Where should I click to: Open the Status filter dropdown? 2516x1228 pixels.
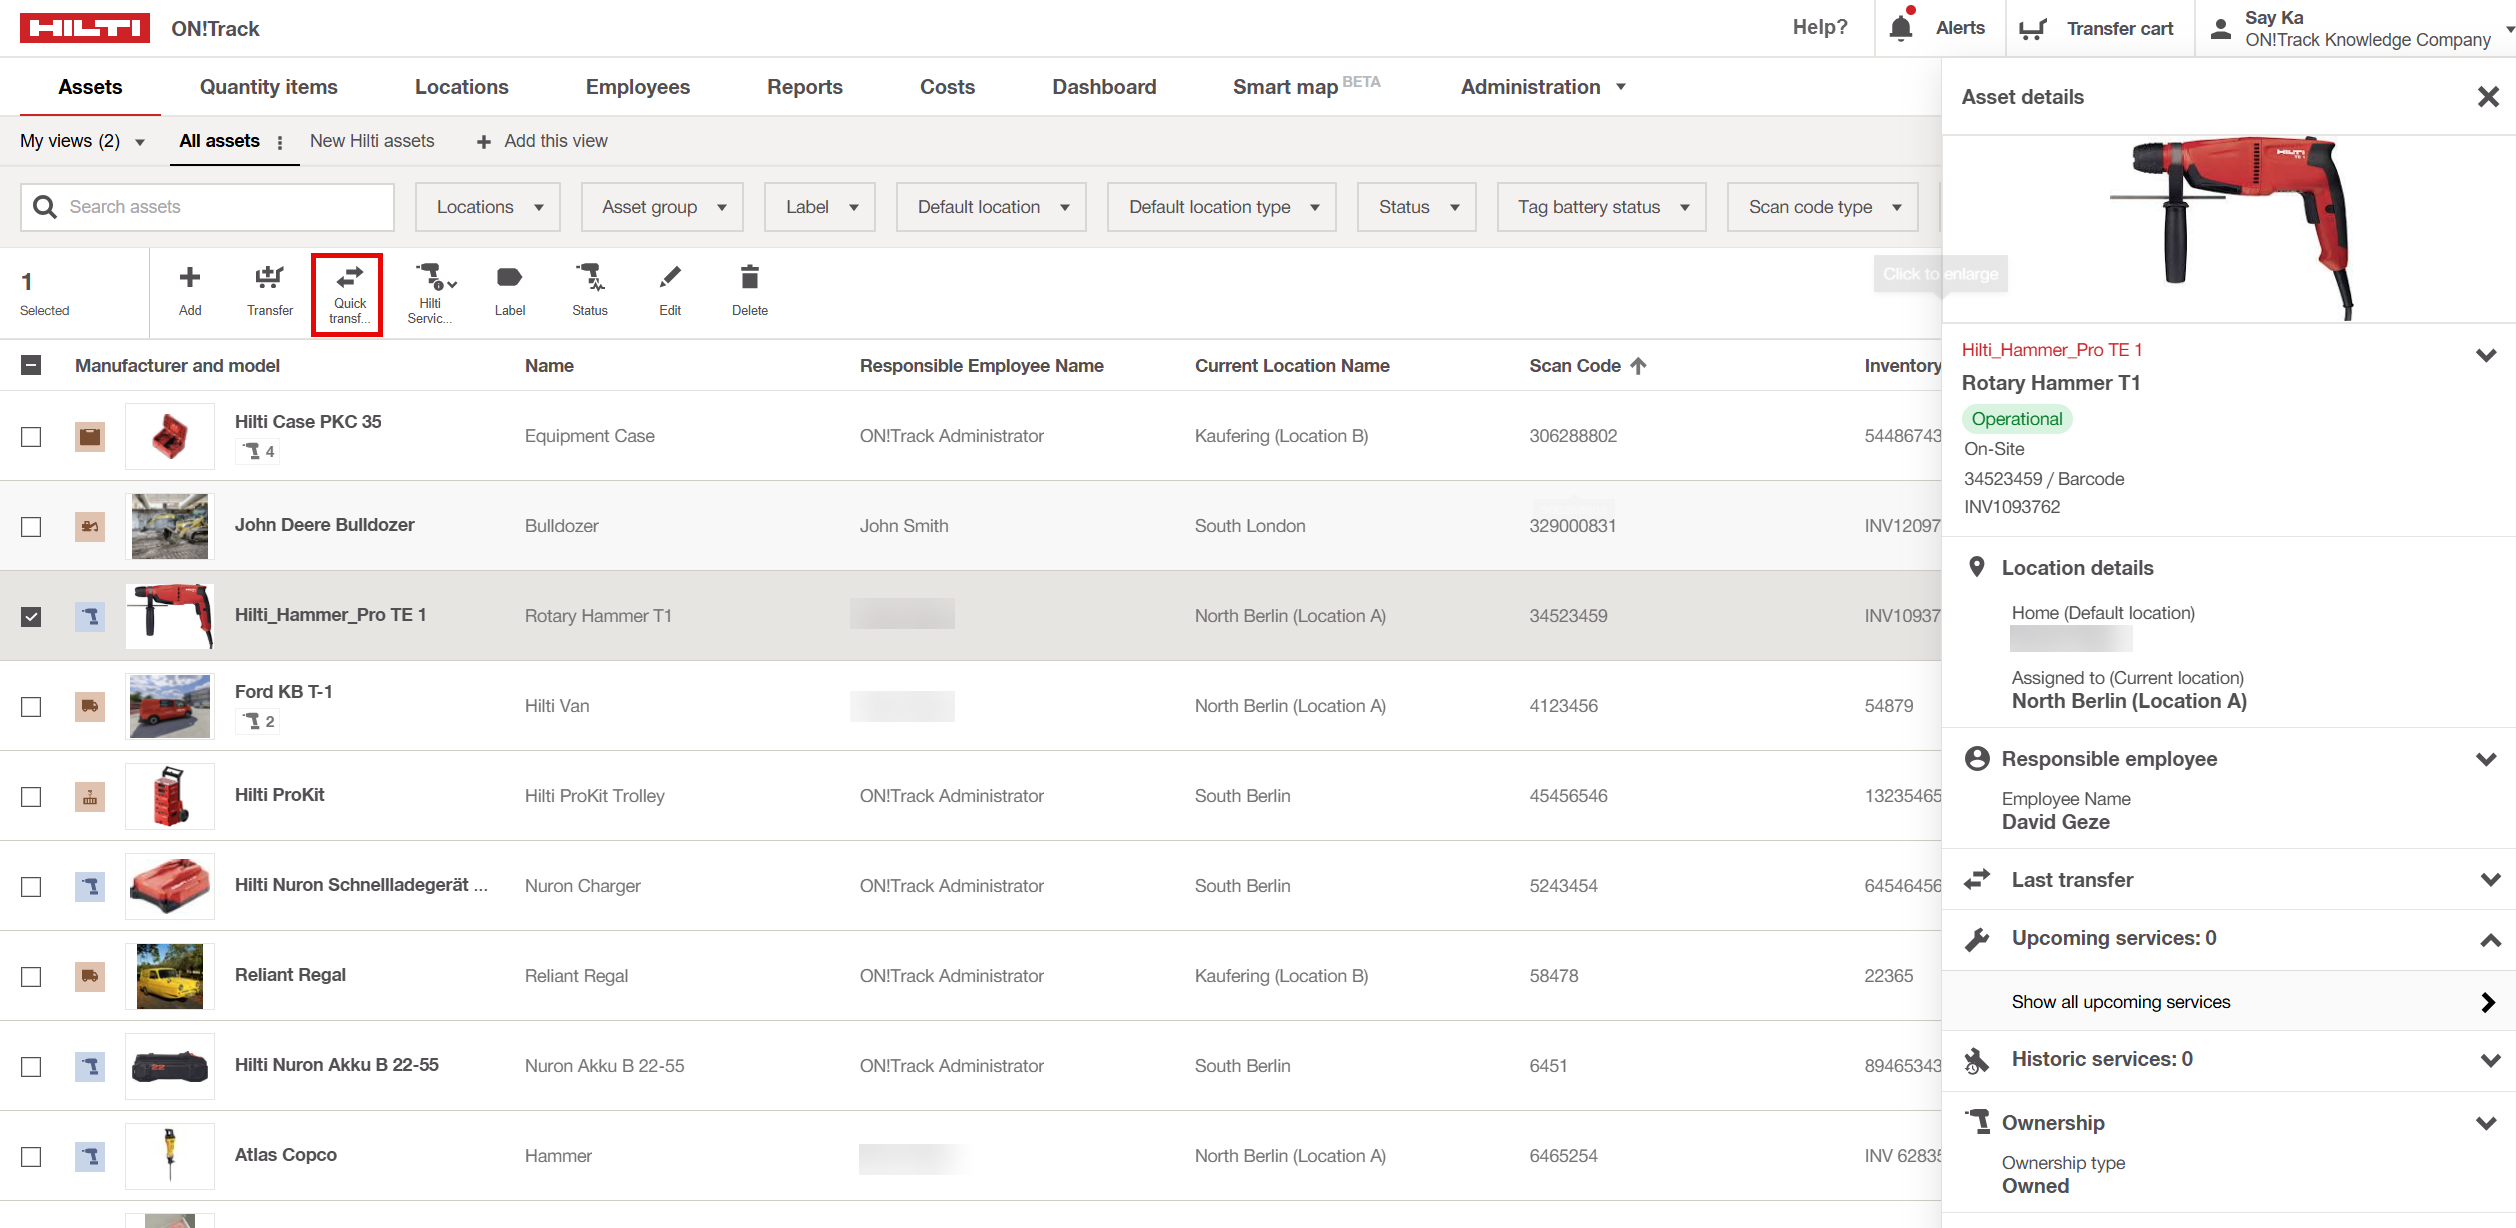tap(1417, 207)
